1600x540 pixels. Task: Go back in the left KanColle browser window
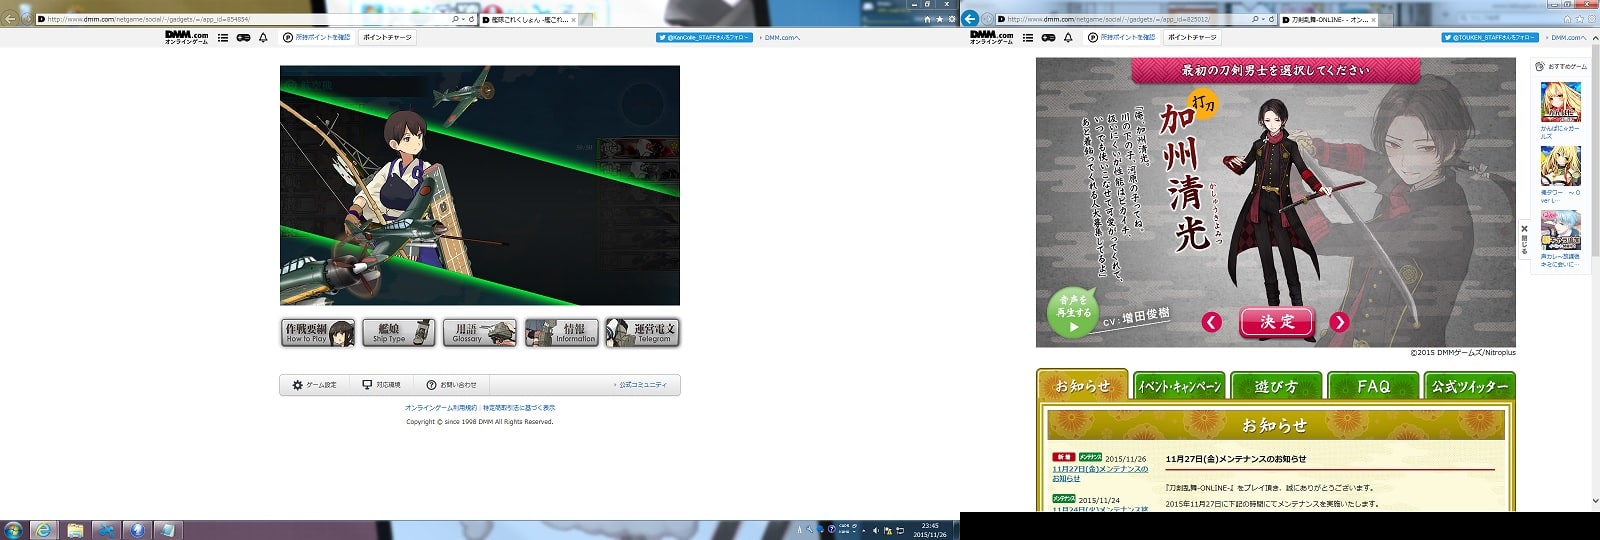[10, 18]
